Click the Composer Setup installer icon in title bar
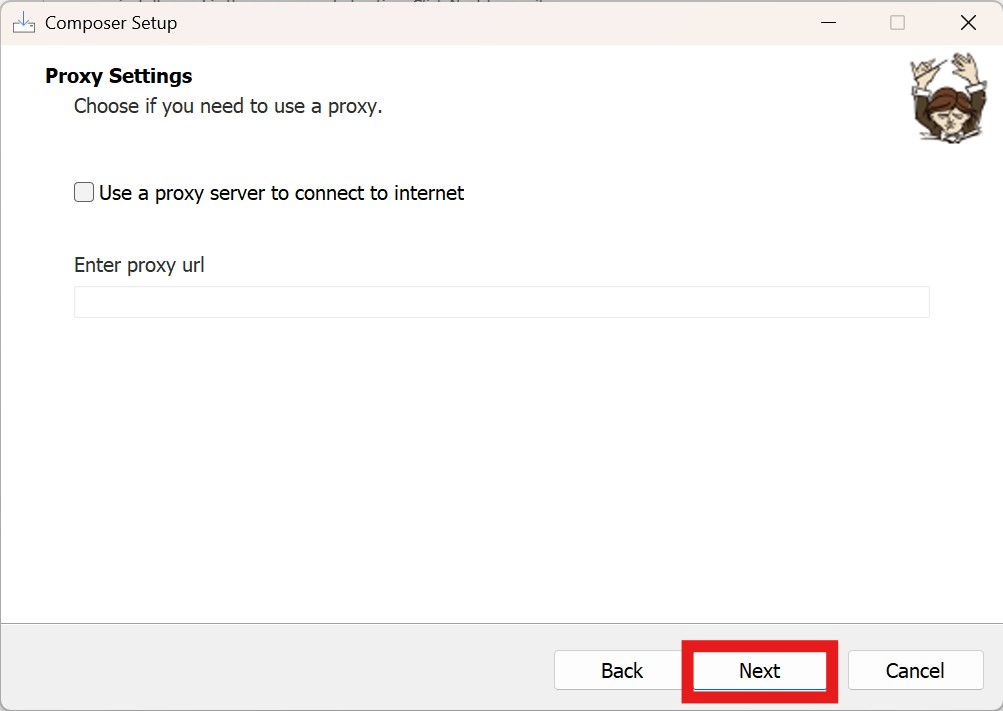 (x=23, y=23)
